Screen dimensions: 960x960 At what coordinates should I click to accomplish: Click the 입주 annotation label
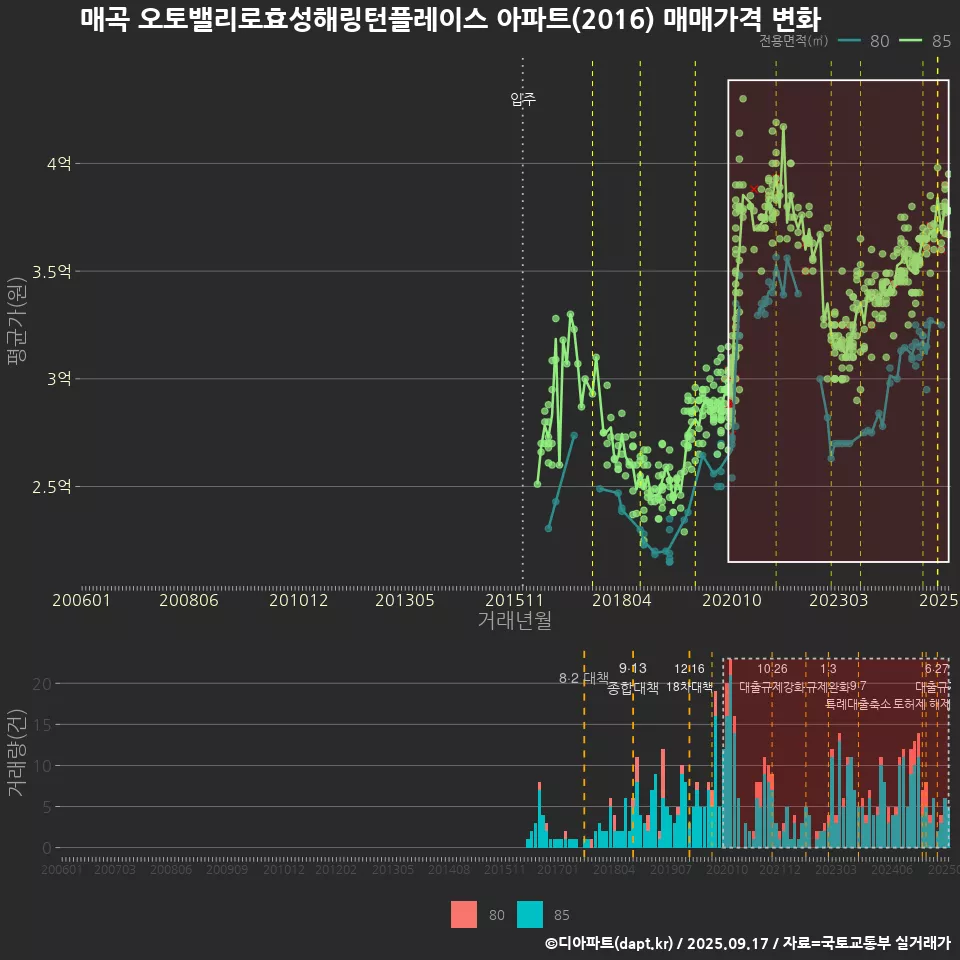point(523,99)
